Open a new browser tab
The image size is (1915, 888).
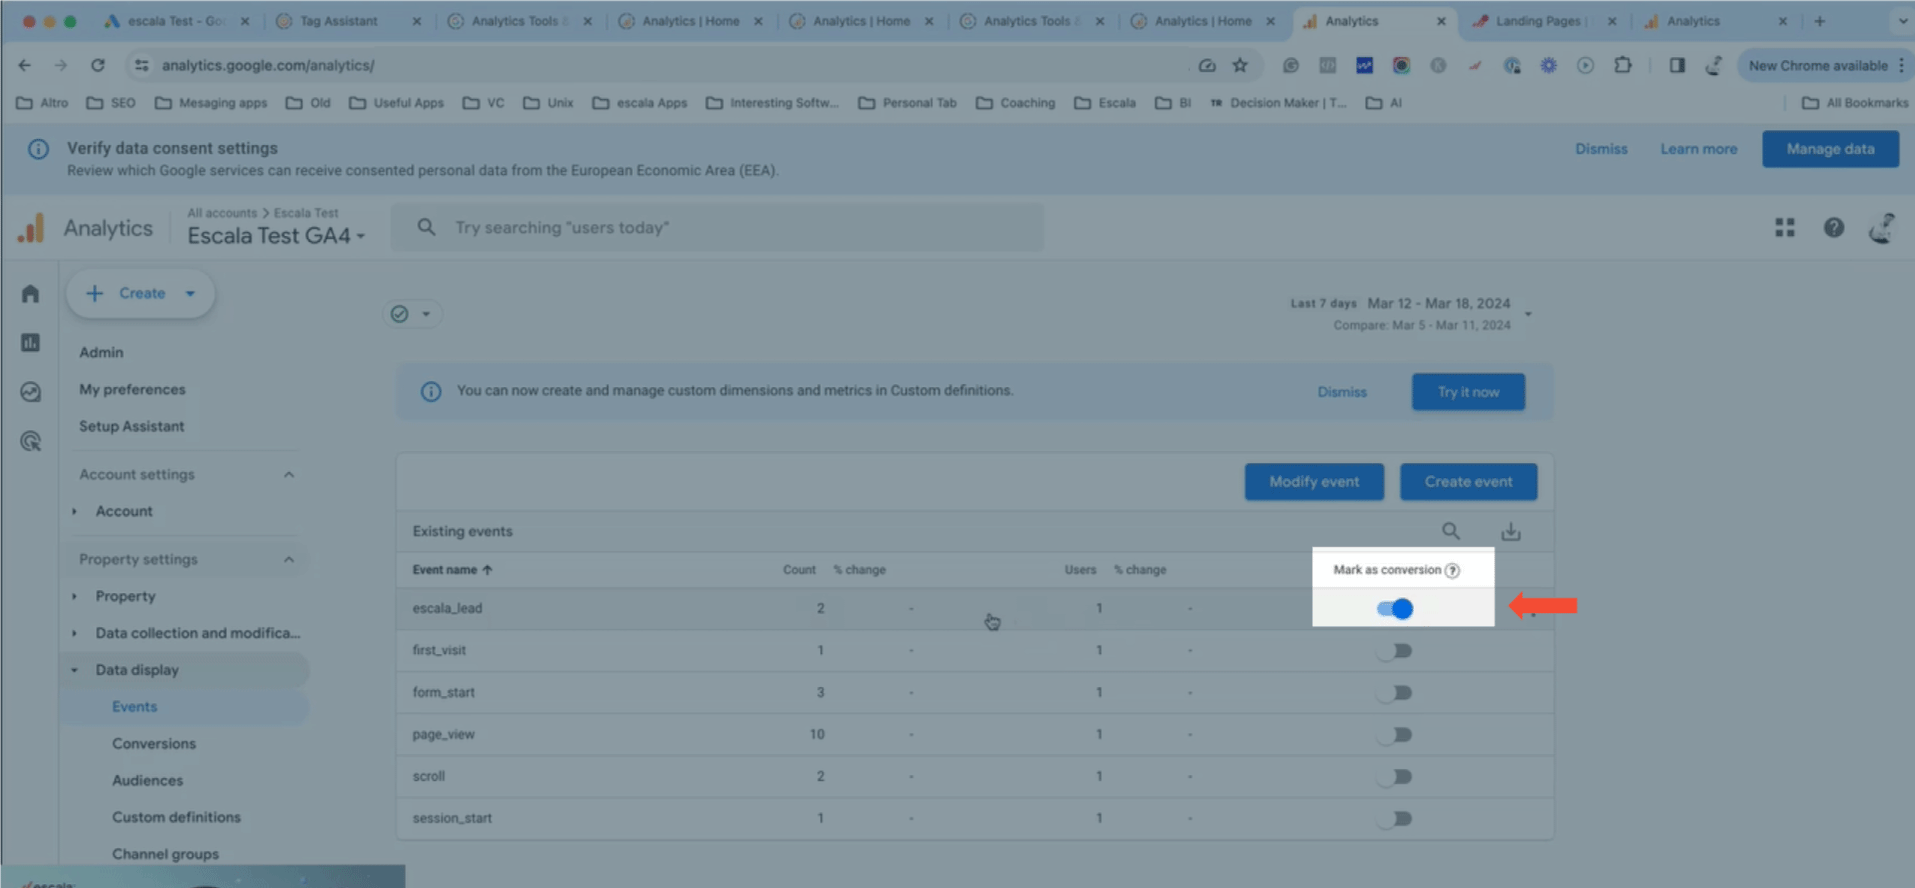coord(1819,21)
